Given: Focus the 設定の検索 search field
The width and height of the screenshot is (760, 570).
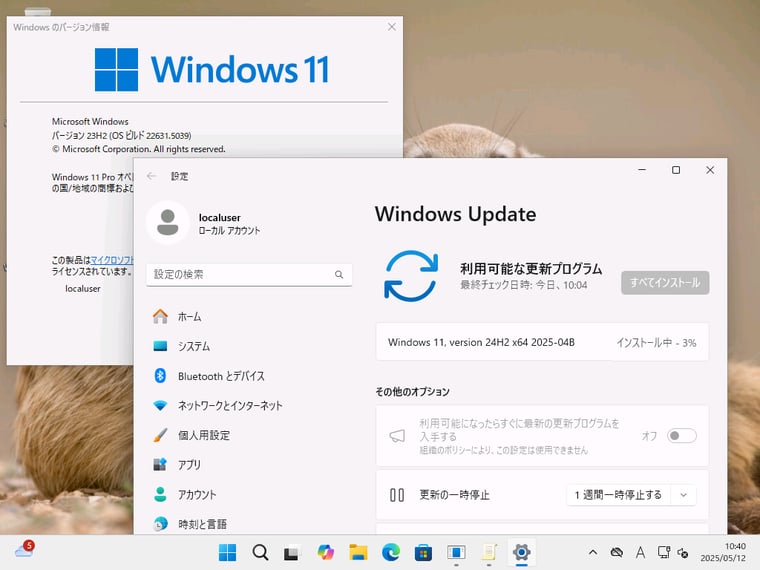Looking at the screenshot, I should coord(249,275).
